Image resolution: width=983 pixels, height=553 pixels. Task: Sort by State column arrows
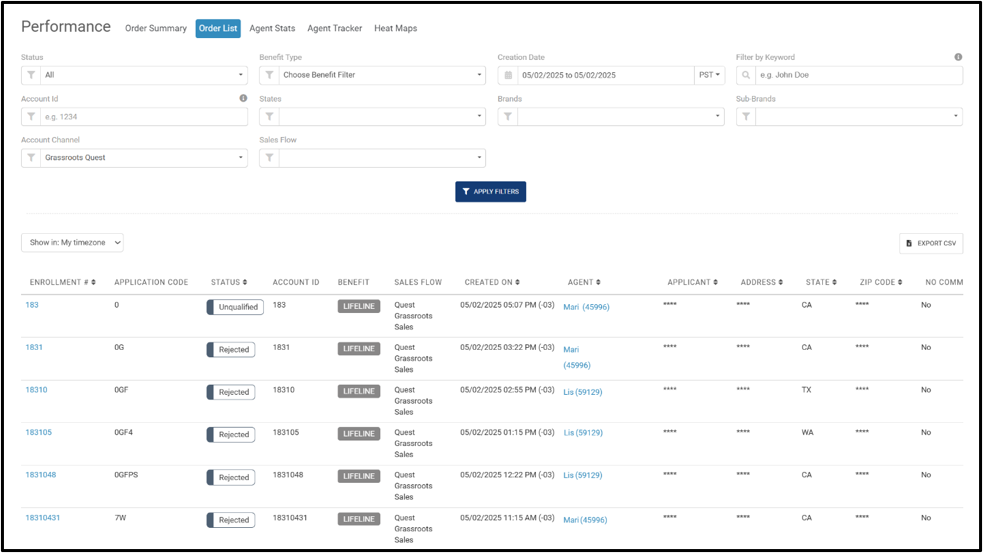coord(834,283)
